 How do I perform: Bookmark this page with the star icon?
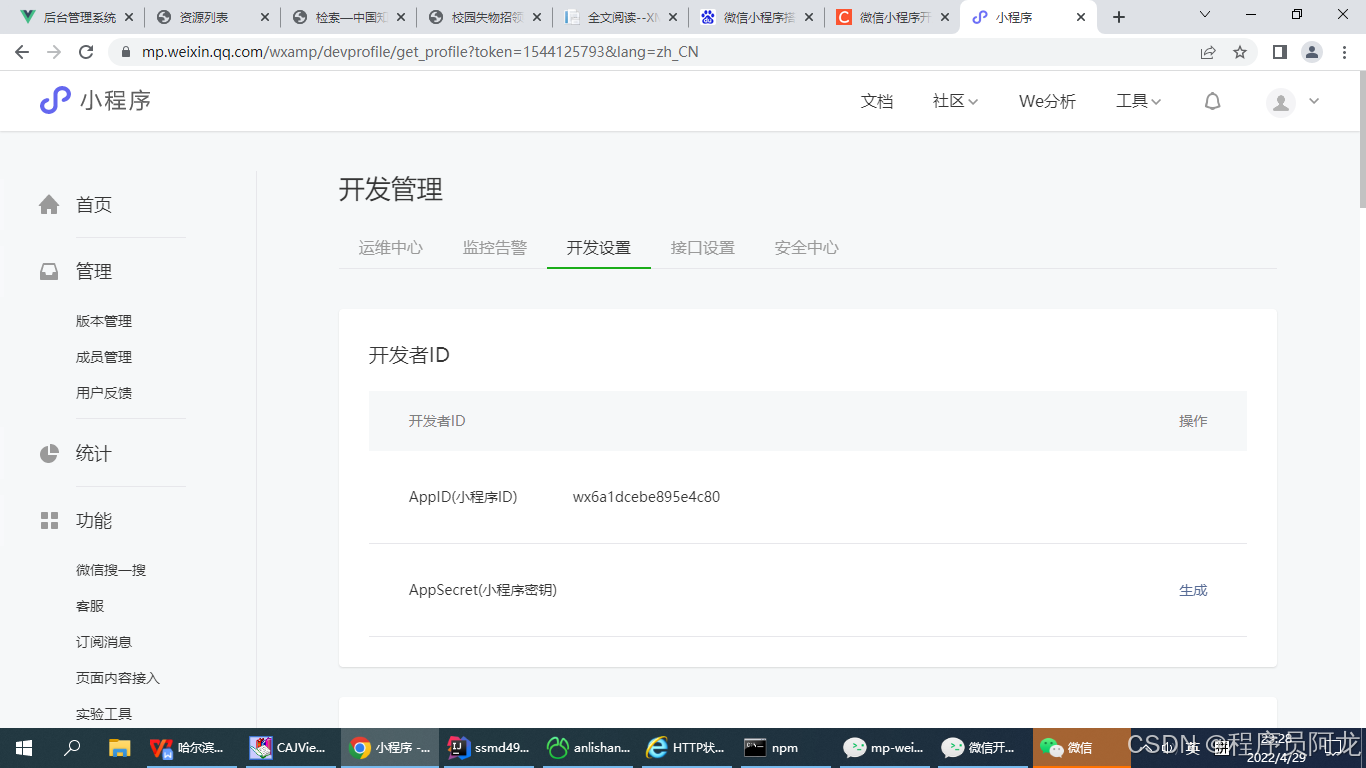tap(1240, 52)
